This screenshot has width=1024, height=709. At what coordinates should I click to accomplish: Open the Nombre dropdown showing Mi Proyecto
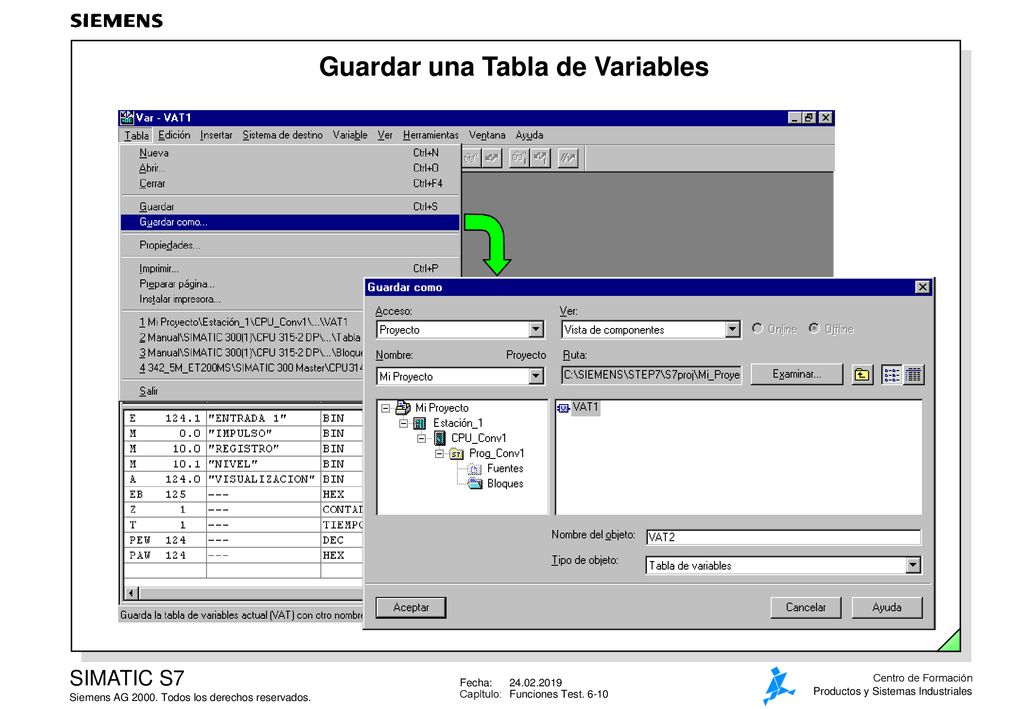pyautogui.click(x=536, y=376)
